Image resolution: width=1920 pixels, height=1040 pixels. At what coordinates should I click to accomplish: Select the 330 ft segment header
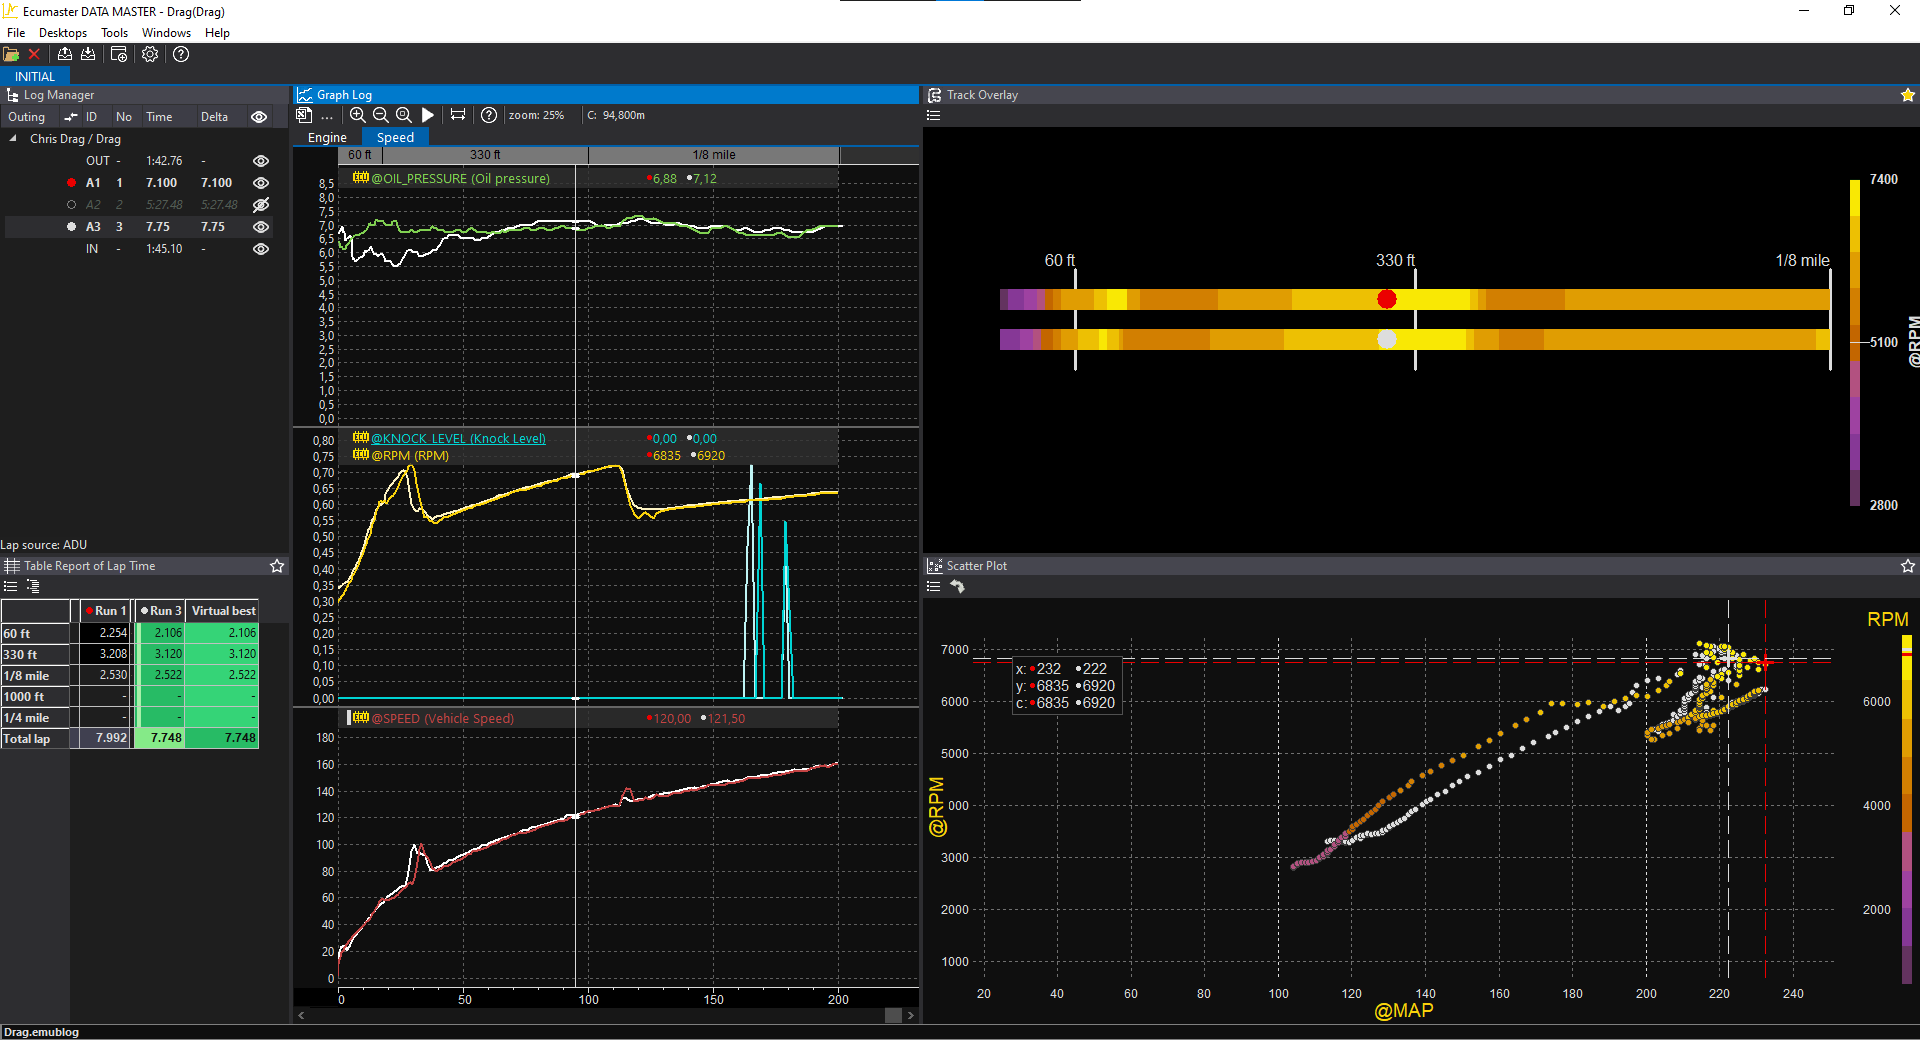[x=485, y=155]
